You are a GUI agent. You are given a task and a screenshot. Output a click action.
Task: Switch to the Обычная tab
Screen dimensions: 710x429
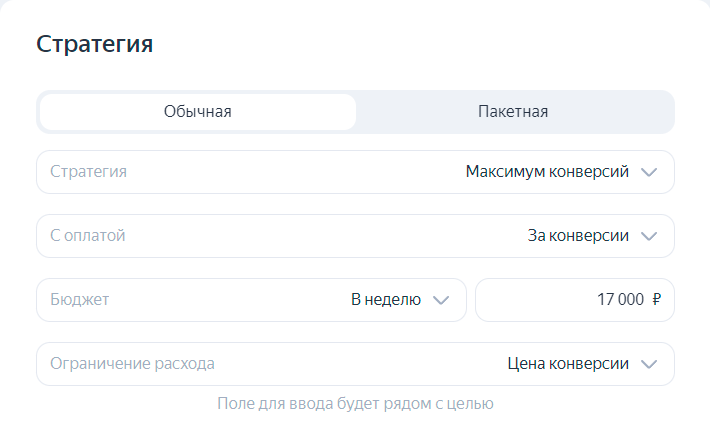[x=198, y=112]
